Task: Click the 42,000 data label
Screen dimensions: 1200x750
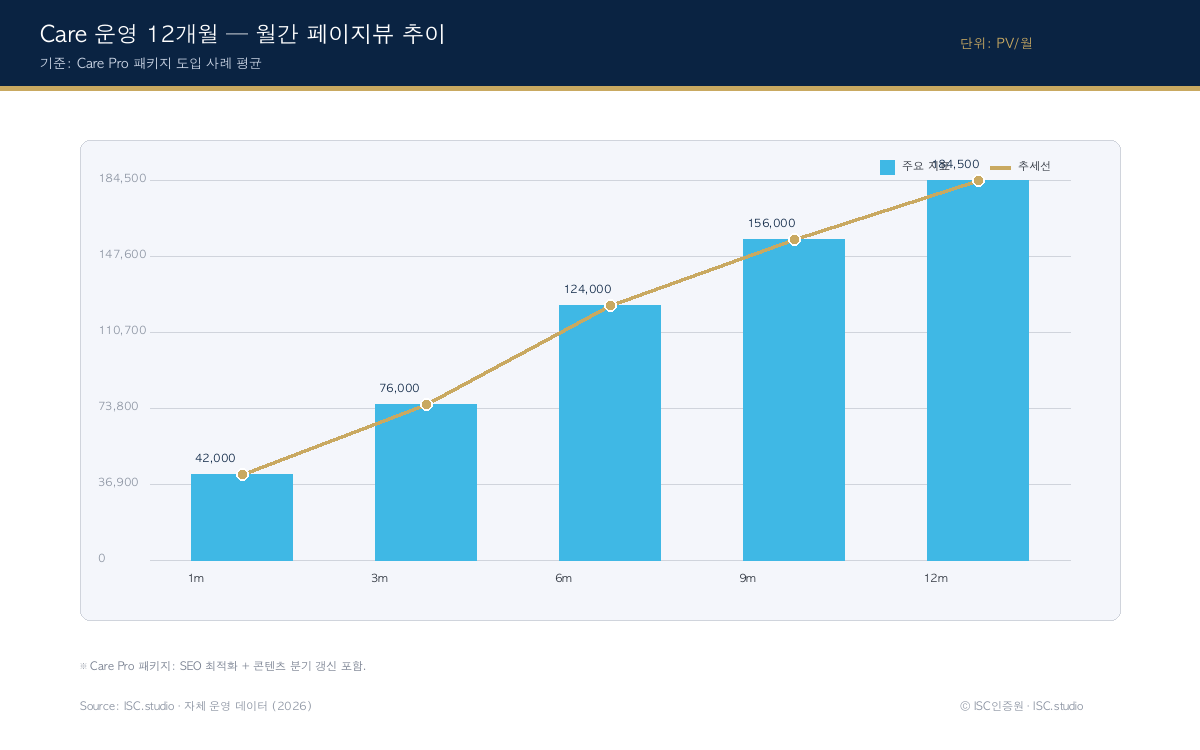Action: tap(215, 458)
